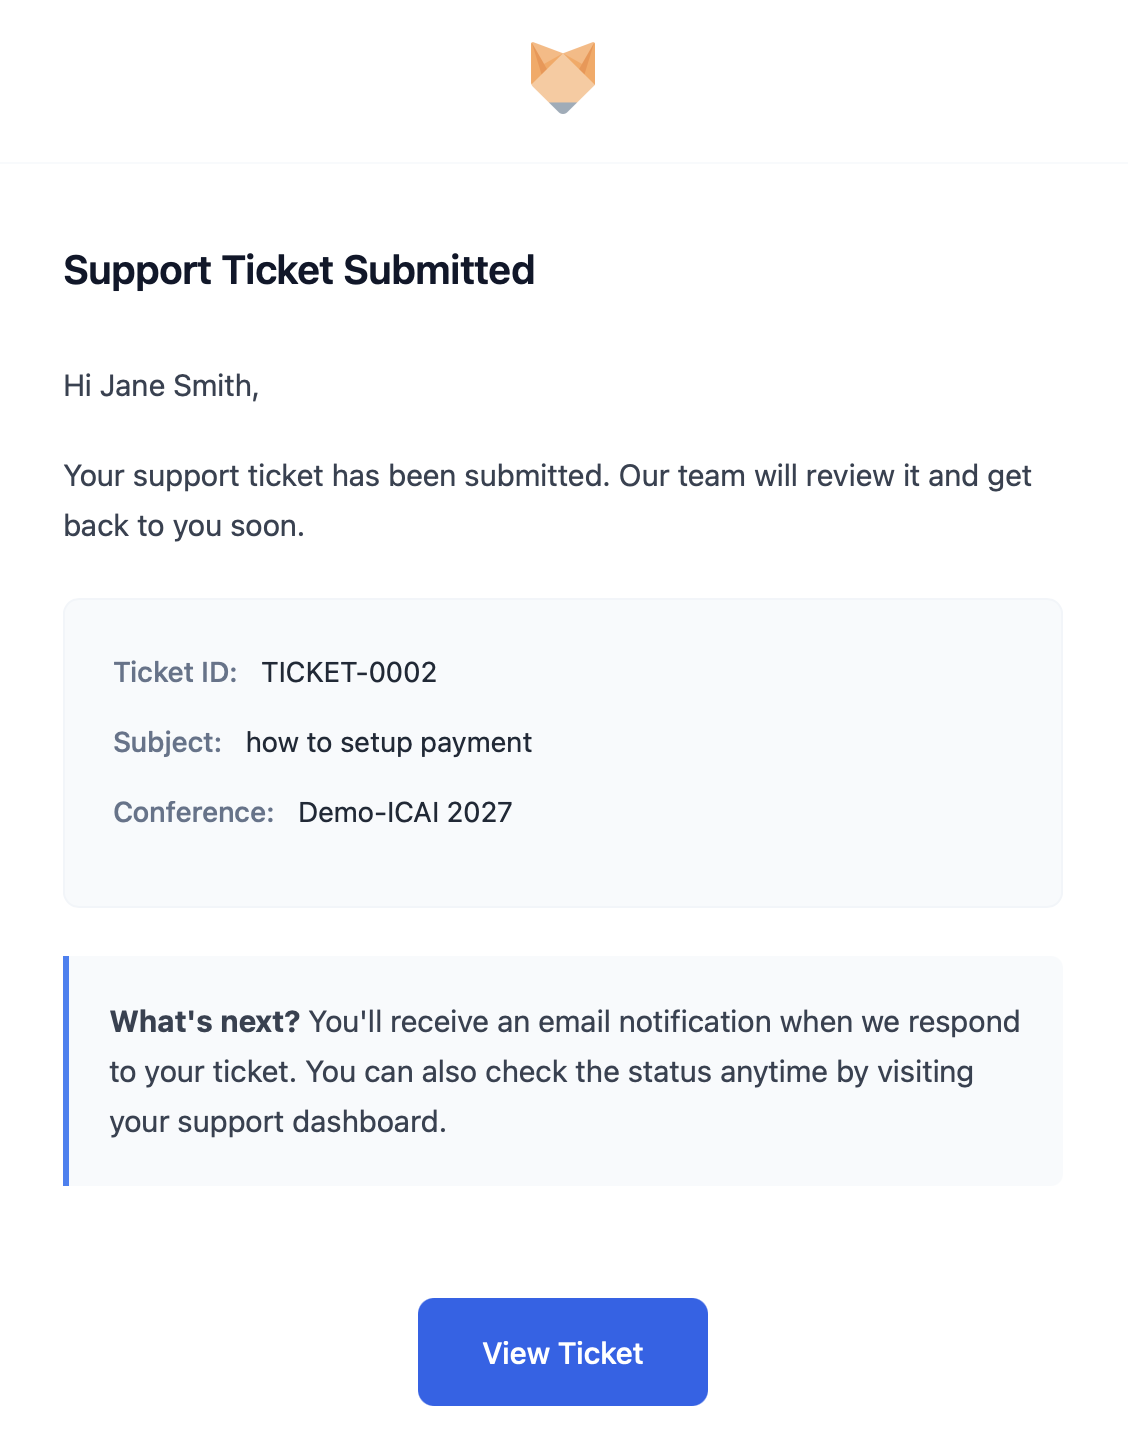Select the Demo-ICAI 2027 conference name
1128x1444 pixels.
405,812
